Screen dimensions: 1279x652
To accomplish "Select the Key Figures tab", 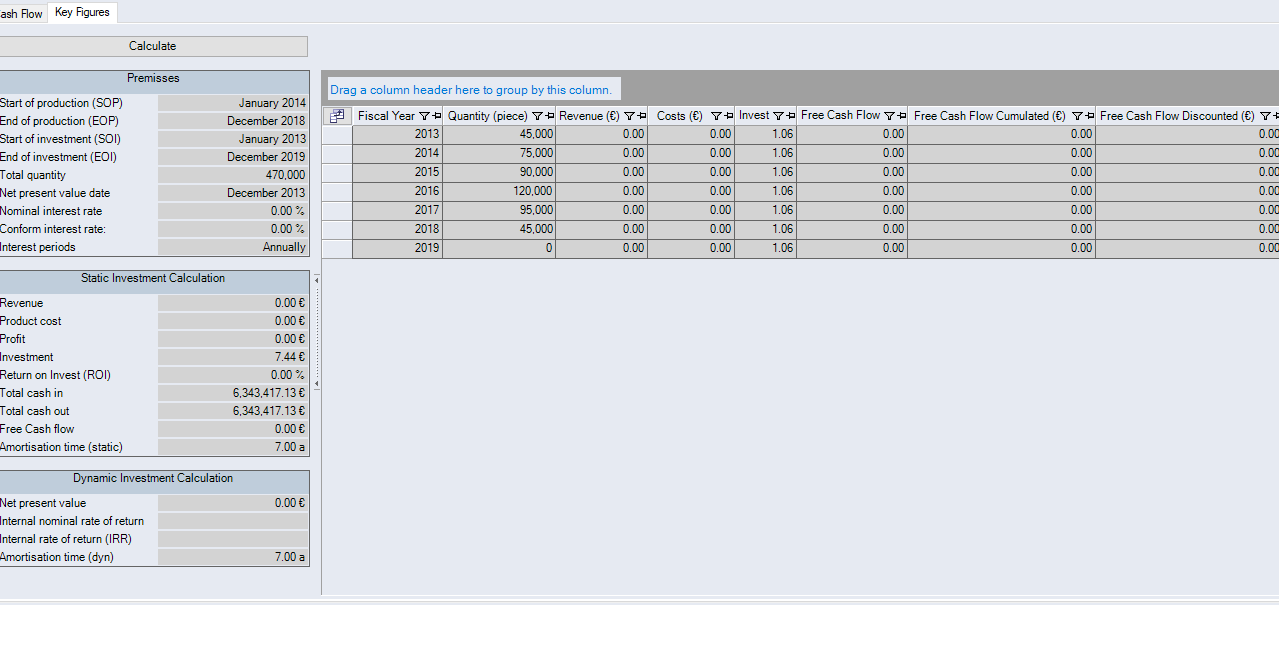I will 82,12.
